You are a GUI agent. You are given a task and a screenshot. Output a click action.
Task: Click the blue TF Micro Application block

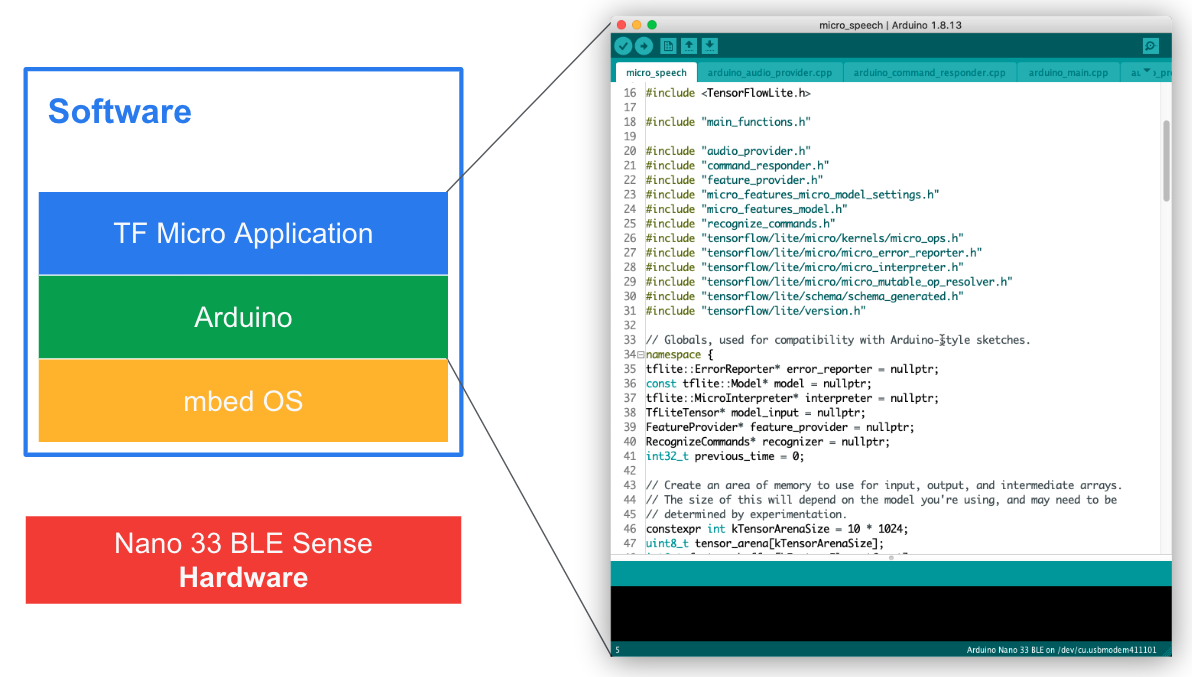click(x=243, y=234)
